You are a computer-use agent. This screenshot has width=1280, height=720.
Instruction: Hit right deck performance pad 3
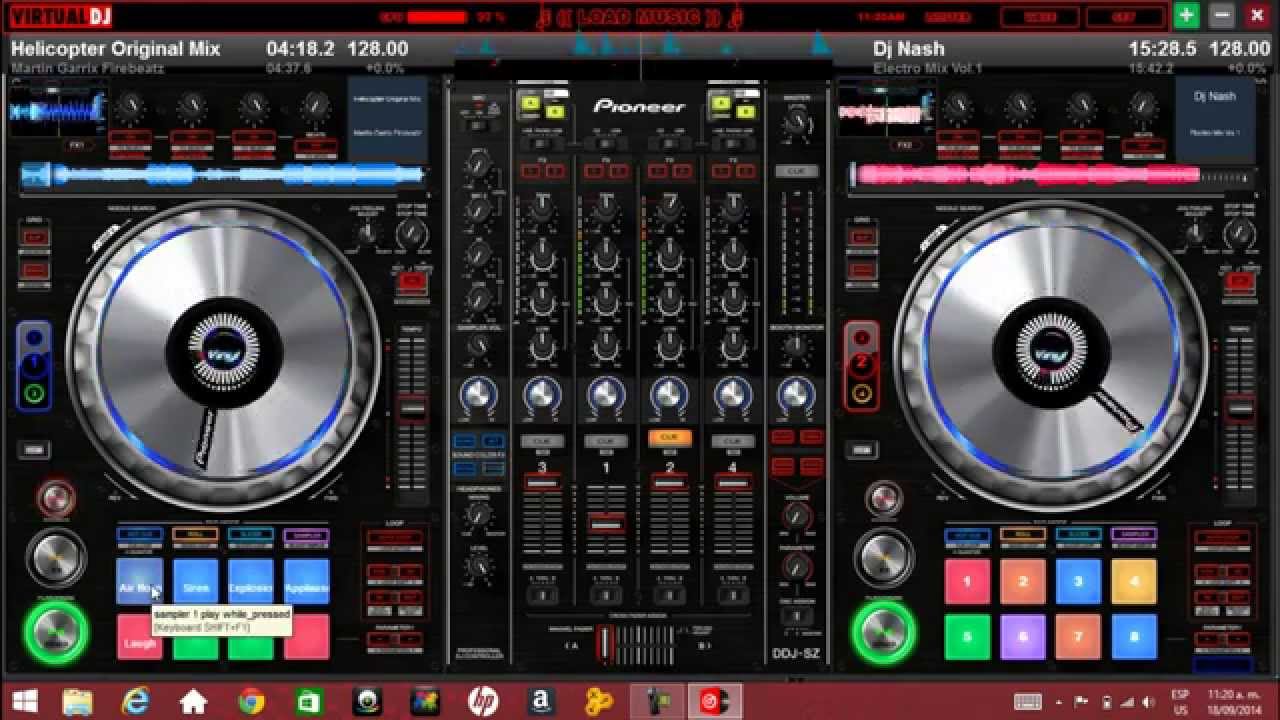(1078, 582)
